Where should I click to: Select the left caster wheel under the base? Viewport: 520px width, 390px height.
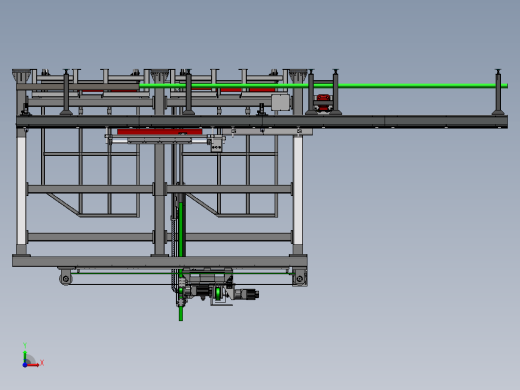(66, 278)
